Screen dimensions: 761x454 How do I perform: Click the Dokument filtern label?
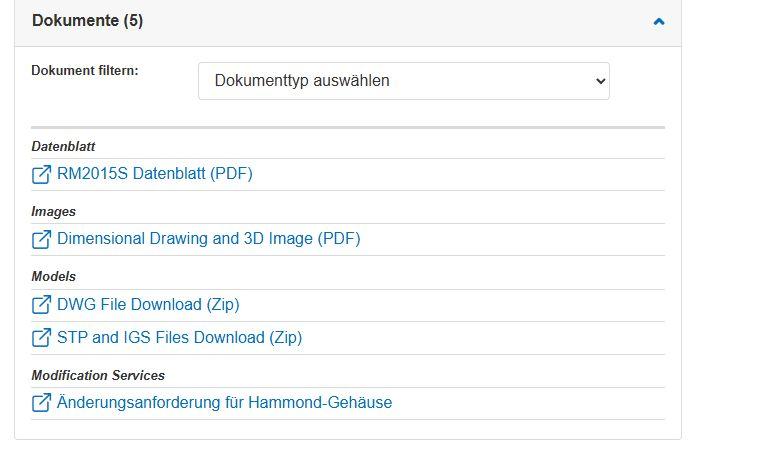pyautogui.click(x=85, y=70)
